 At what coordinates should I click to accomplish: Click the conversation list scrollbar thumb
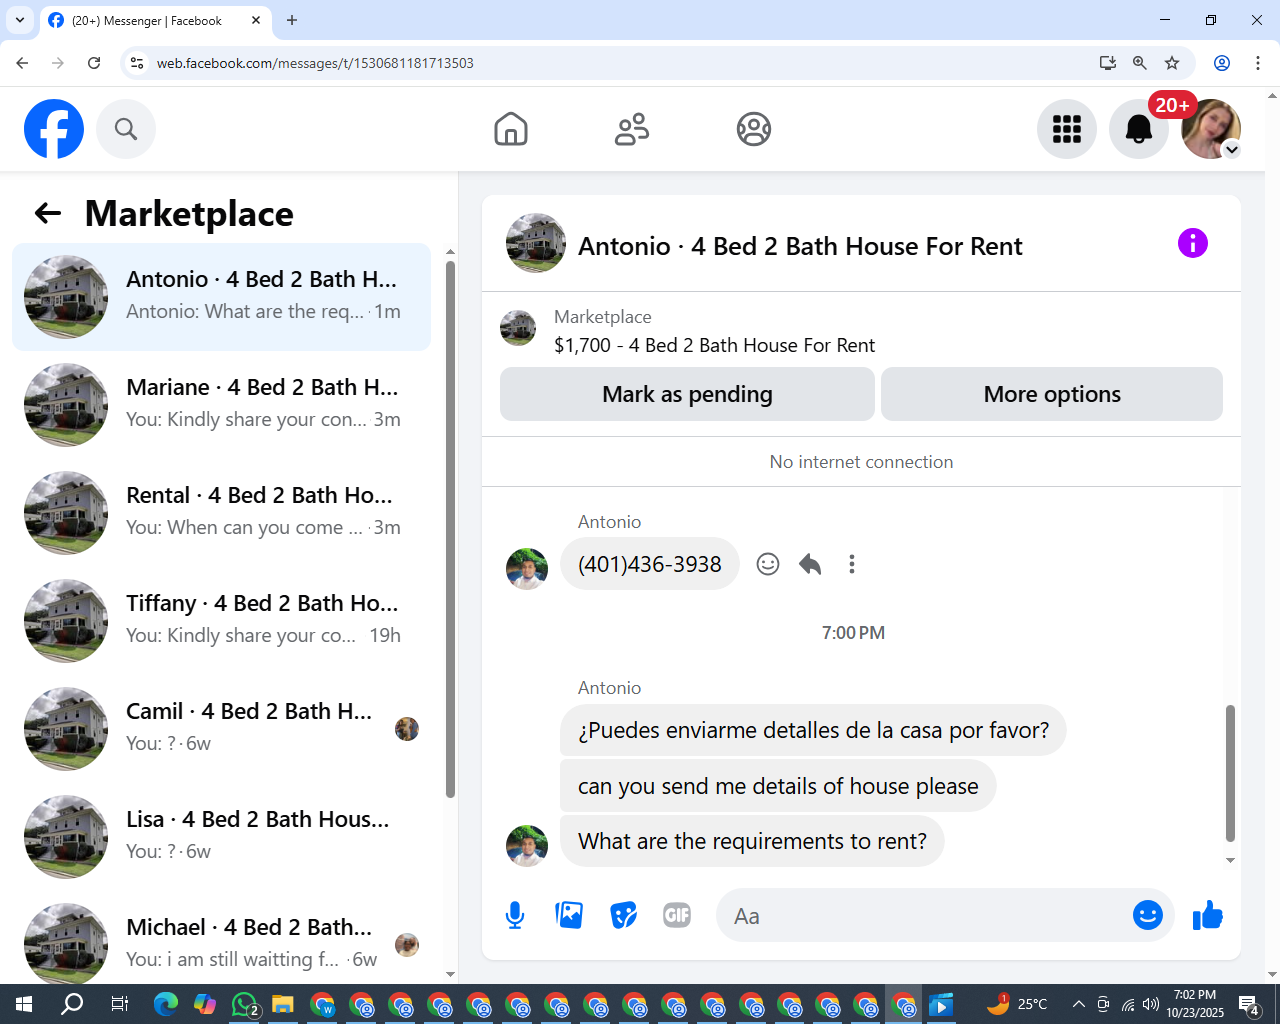tap(450, 529)
